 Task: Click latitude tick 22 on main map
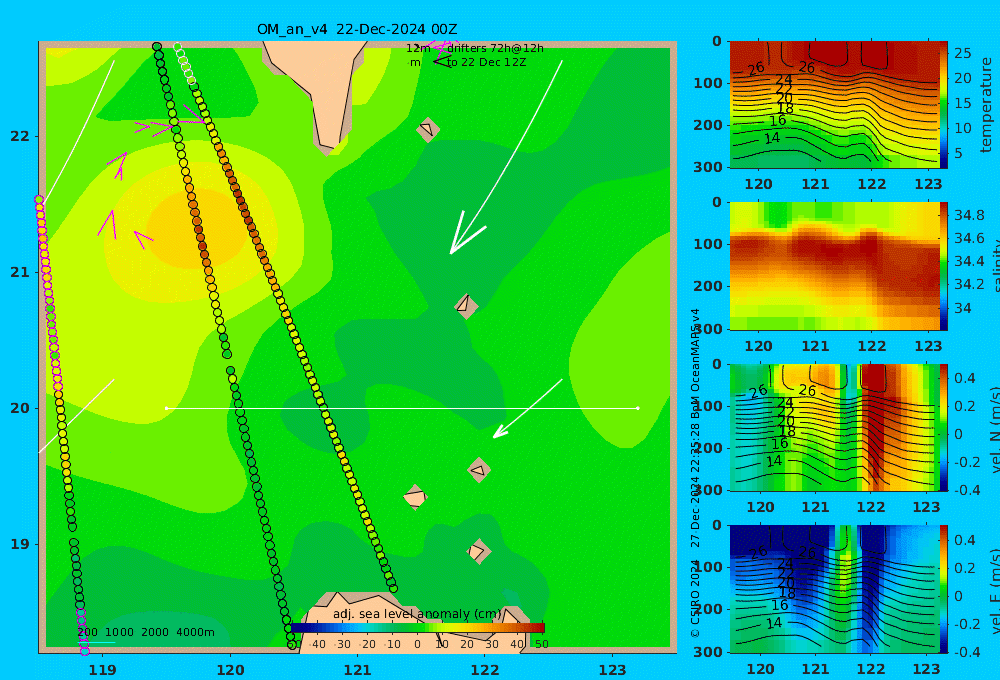click(20, 136)
